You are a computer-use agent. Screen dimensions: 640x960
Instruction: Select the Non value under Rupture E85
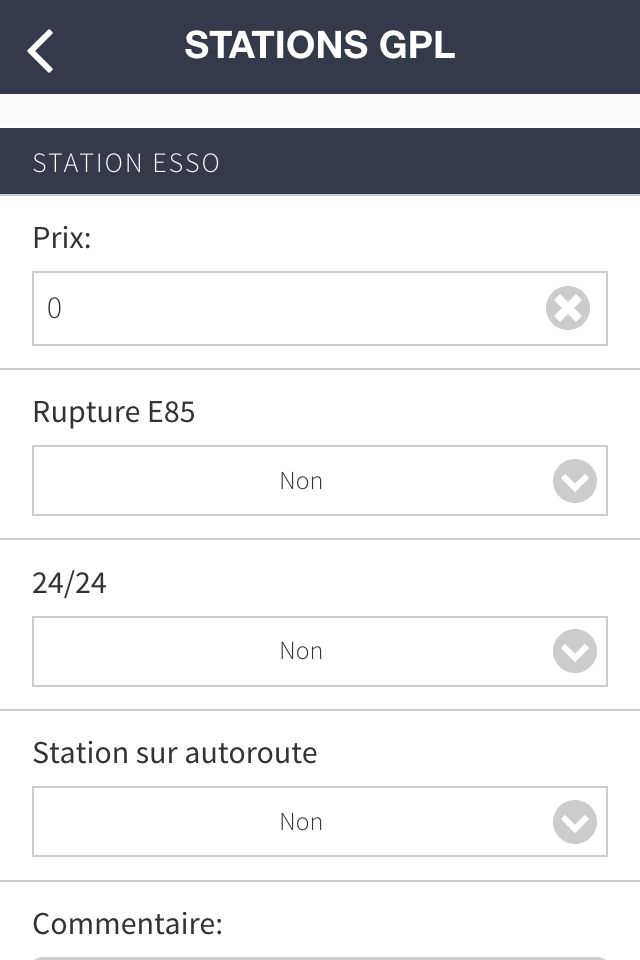tap(301, 481)
